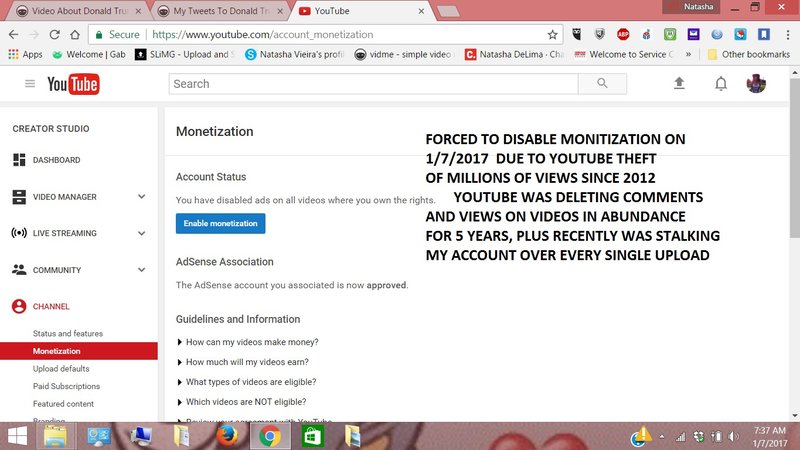
Task: Select Monetization in the sidebar
Action: (x=79, y=351)
